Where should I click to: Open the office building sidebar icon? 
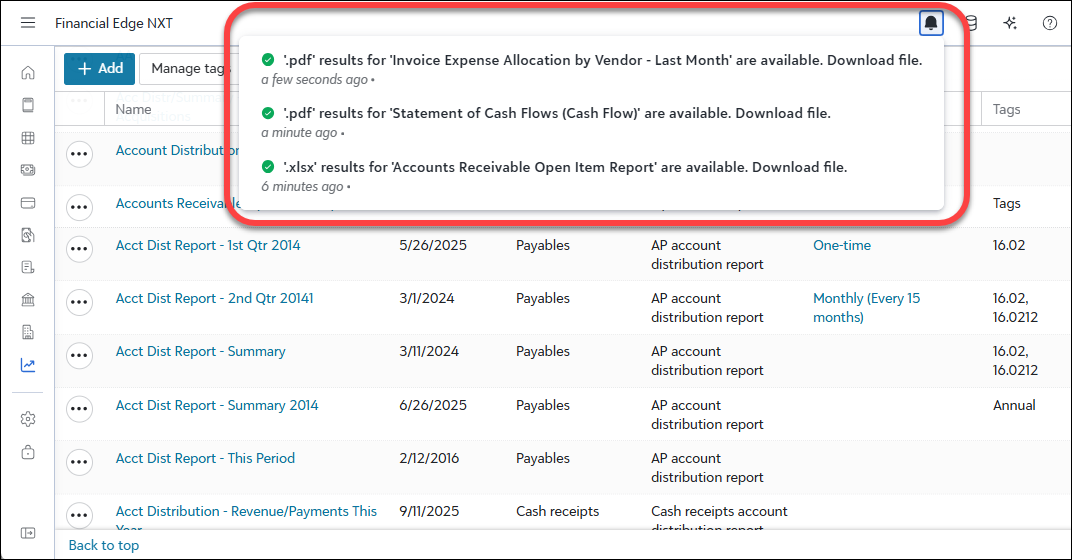[x=28, y=332]
